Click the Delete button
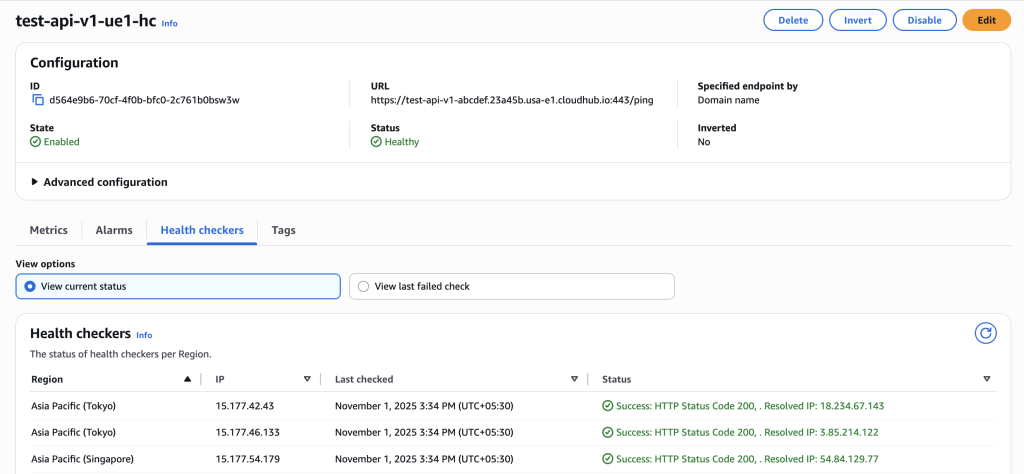This screenshot has height=474, width=1024. click(793, 20)
